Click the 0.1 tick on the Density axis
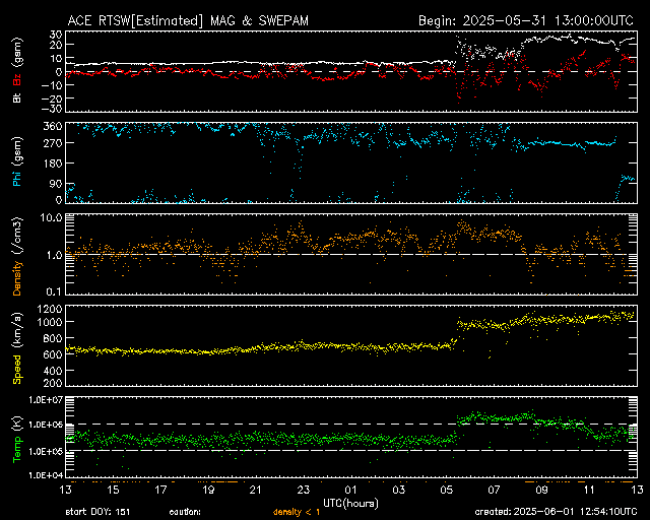The width and height of the screenshot is (650, 520). [54, 292]
